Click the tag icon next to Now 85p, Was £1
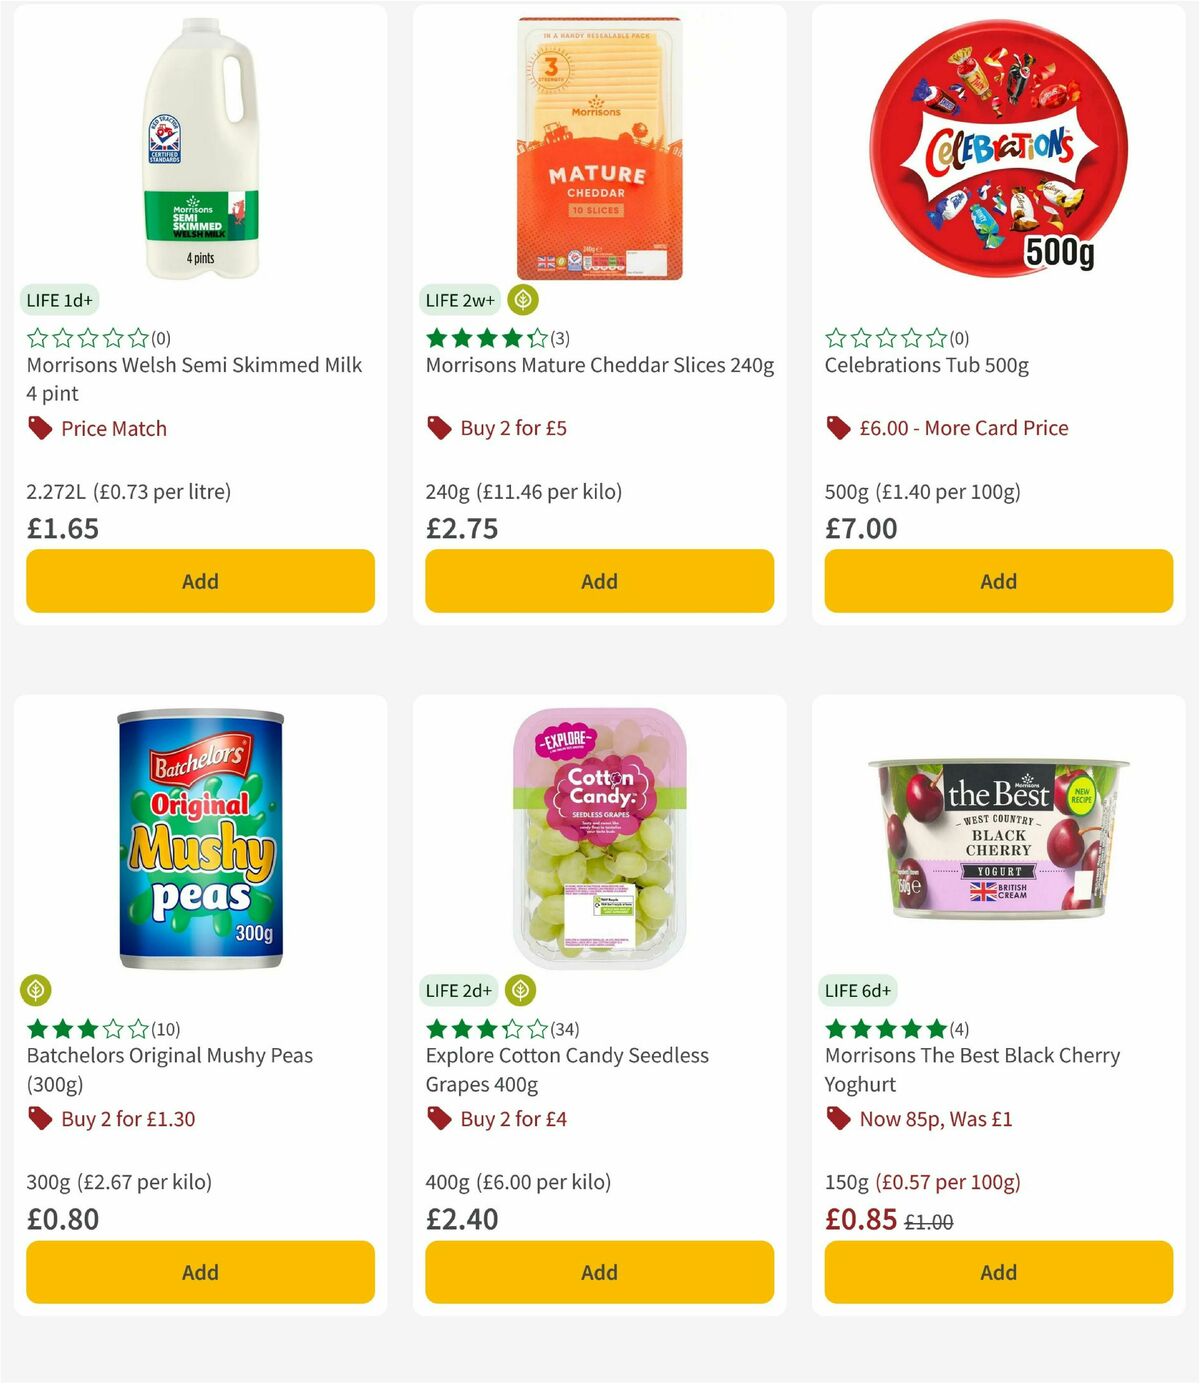This screenshot has width=1200, height=1384. (837, 1119)
